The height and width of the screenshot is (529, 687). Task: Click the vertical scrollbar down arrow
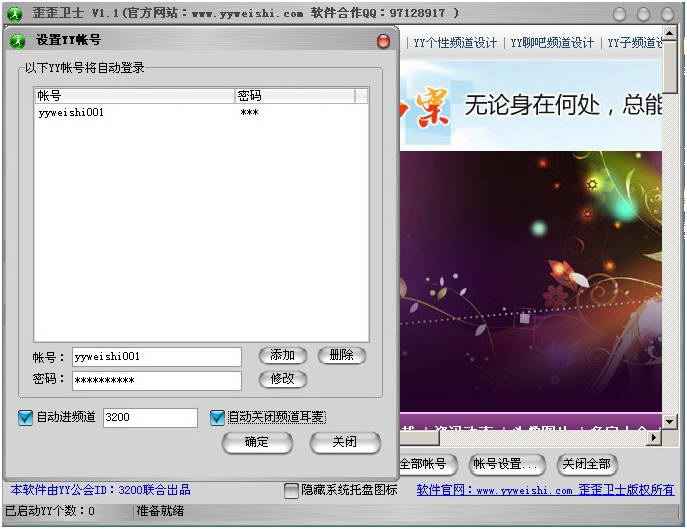click(669, 422)
